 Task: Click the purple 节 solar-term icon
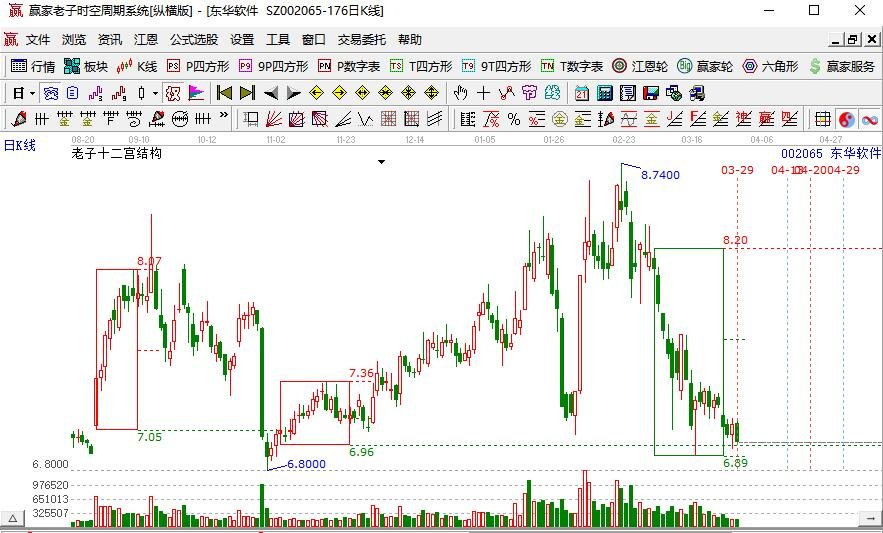(529, 93)
